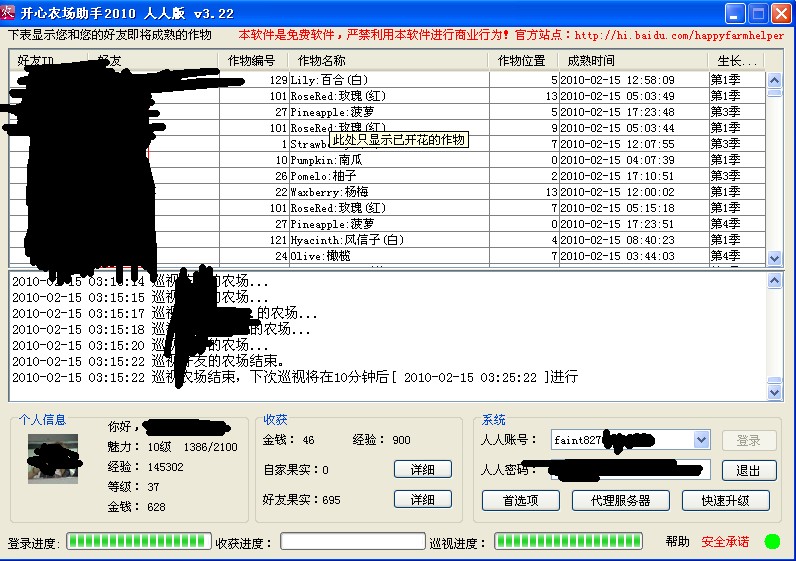Open 详细 for 自家果实
This screenshot has height=561, width=796.
[x=424, y=469]
